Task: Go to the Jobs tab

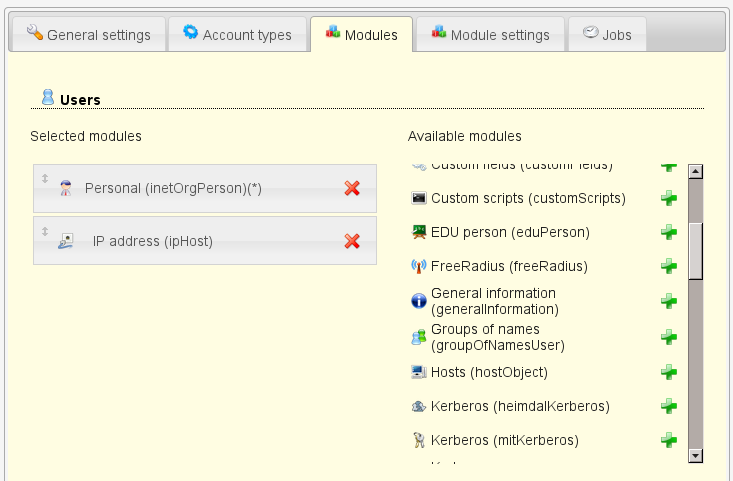Action: point(607,35)
